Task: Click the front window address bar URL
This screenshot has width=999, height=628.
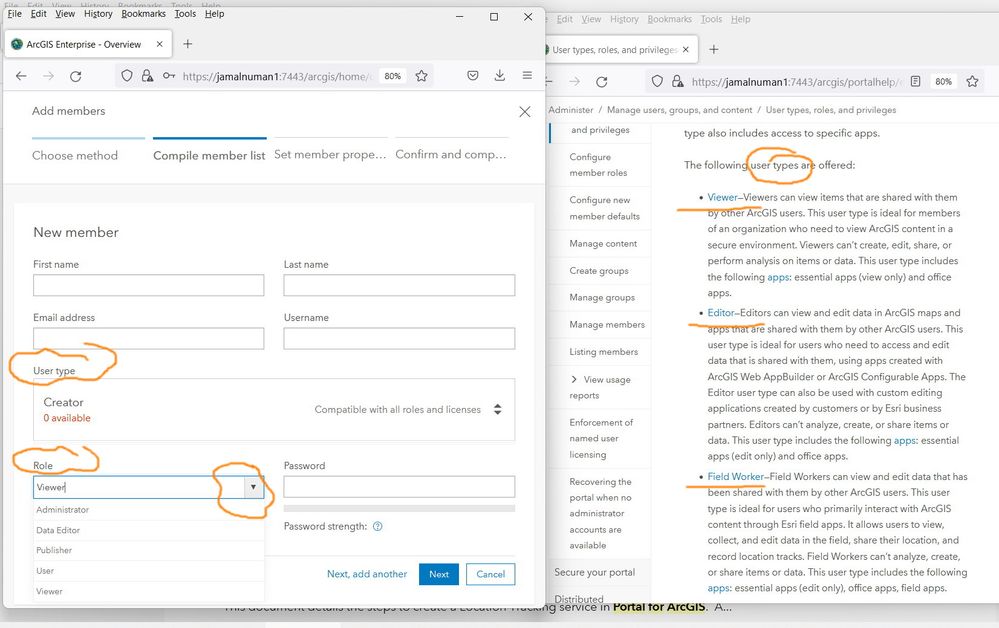Action: [277, 76]
